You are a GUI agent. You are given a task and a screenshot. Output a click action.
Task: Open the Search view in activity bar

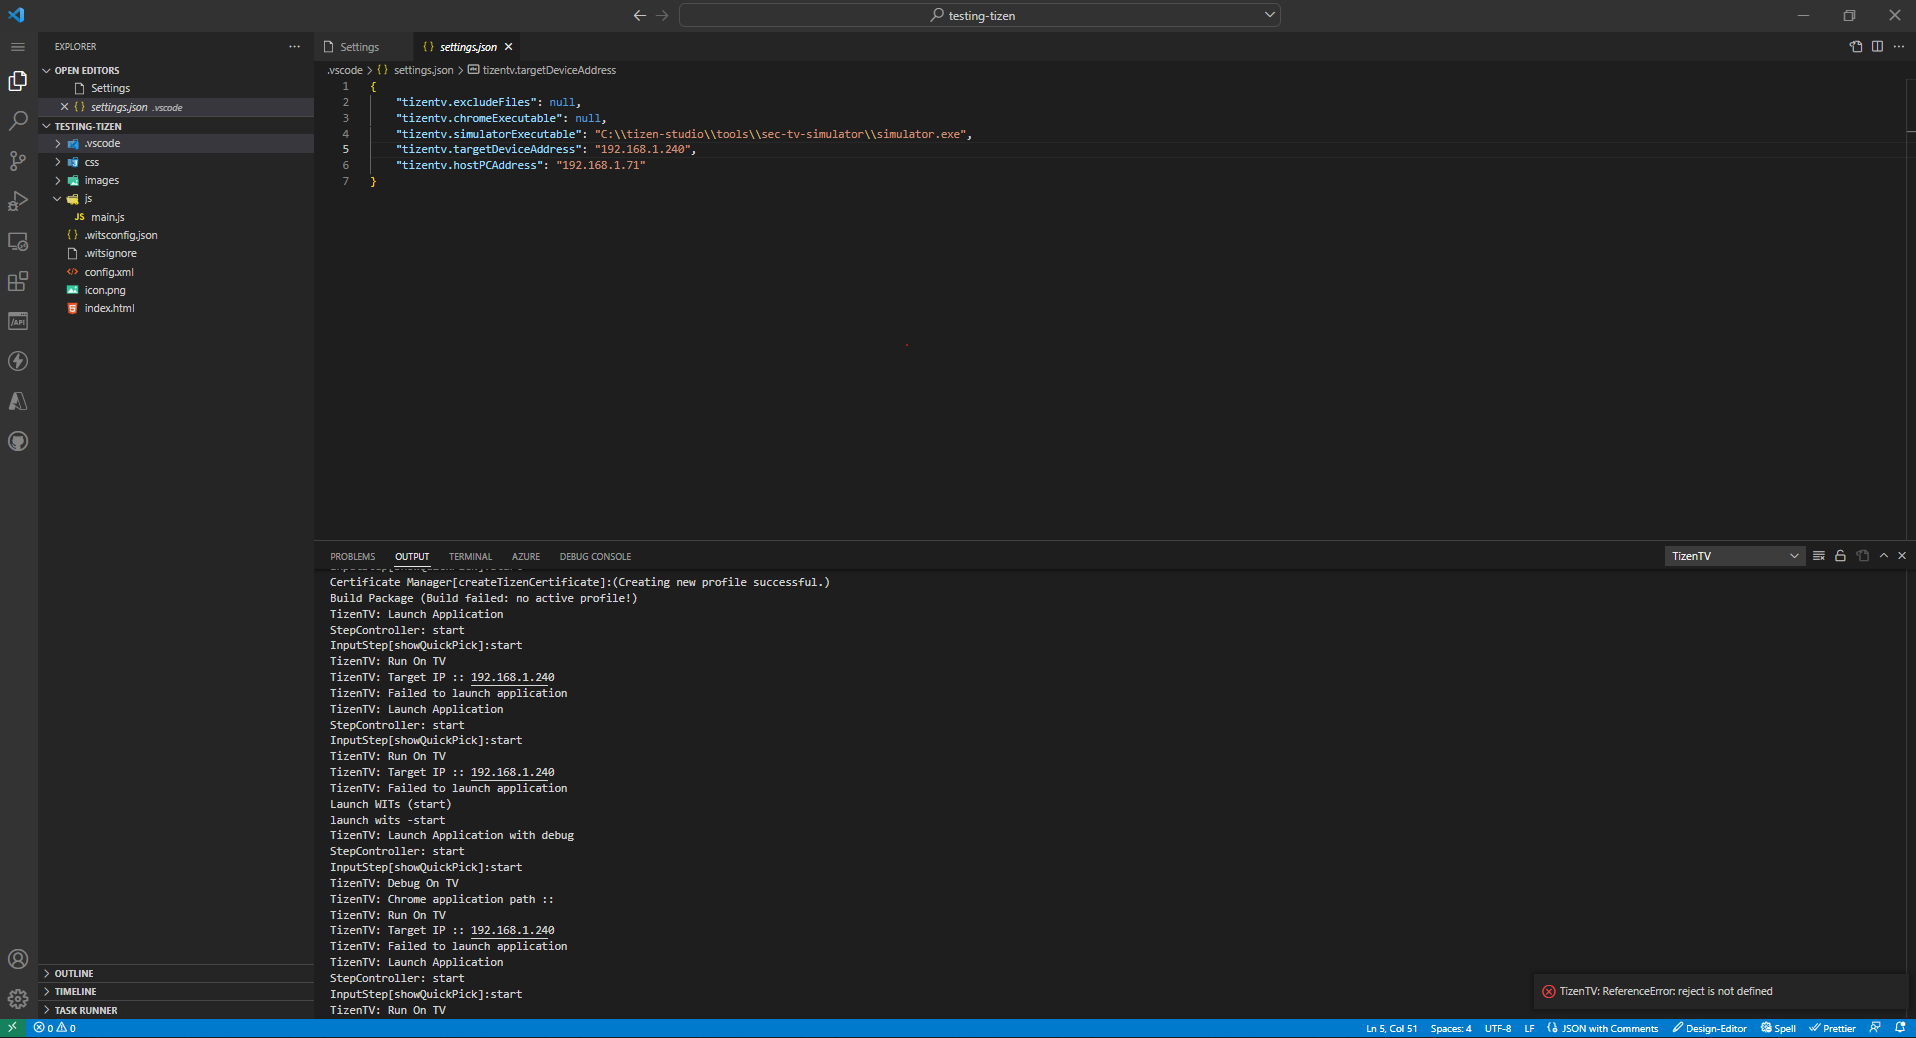(18, 121)
